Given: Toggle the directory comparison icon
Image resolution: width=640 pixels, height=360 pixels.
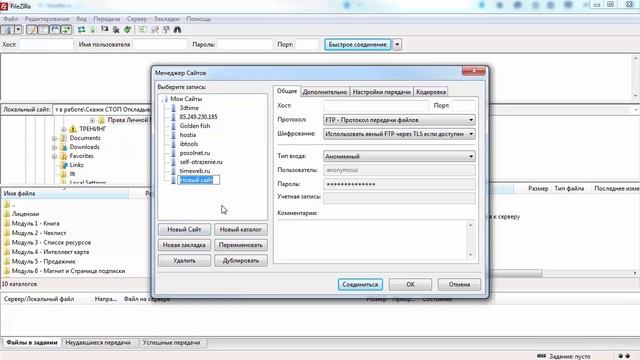Looking at the screenshot, I should (x=155, y=30).
